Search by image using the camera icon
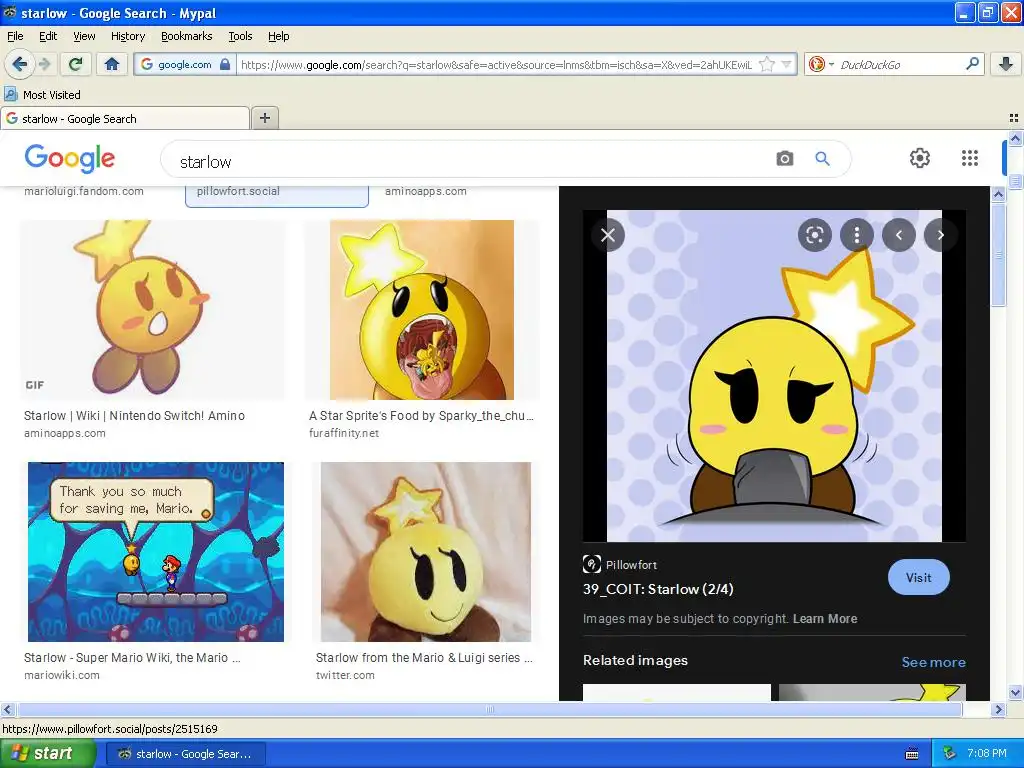Image resolution: width=1024 pixels, height=768 pixels. (784, 159)
